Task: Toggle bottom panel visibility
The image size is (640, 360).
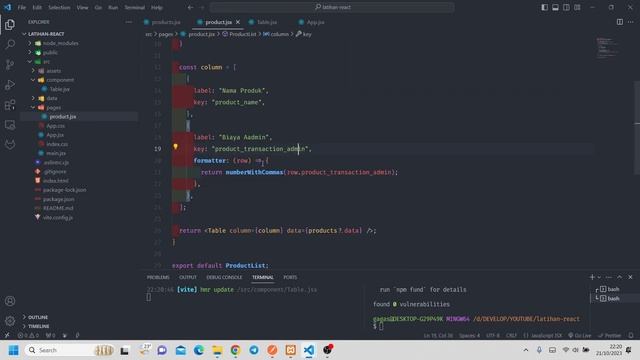Action: point(556,7)
